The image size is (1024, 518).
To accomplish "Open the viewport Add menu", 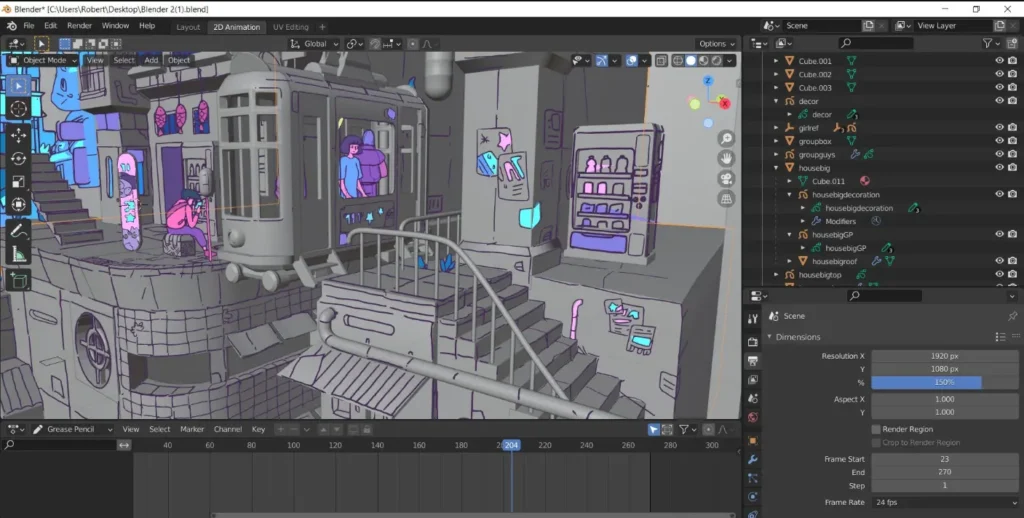I will click(x=151, y=60).
